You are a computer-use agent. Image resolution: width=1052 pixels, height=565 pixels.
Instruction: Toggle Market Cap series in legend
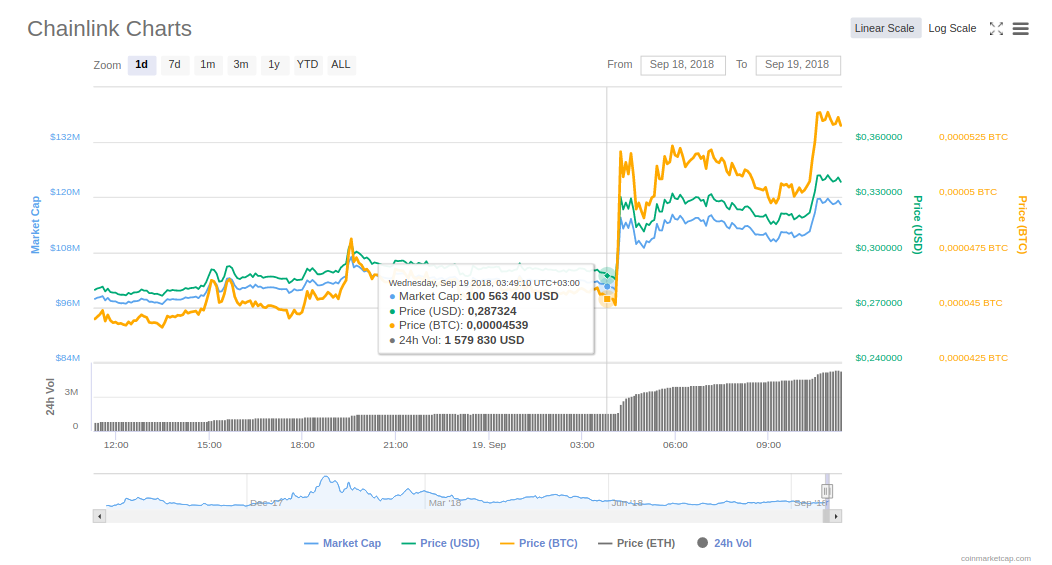tap(343, 544)
